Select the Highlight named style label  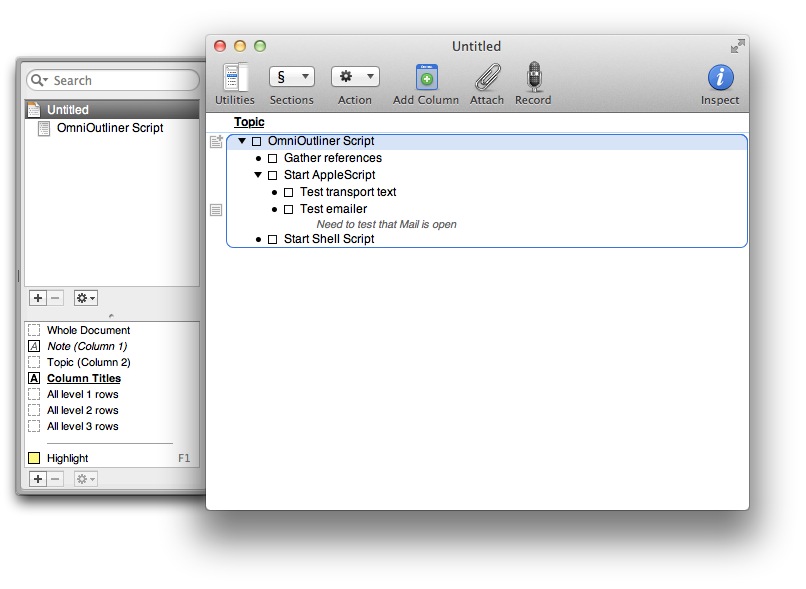click(x=67, y=458)
